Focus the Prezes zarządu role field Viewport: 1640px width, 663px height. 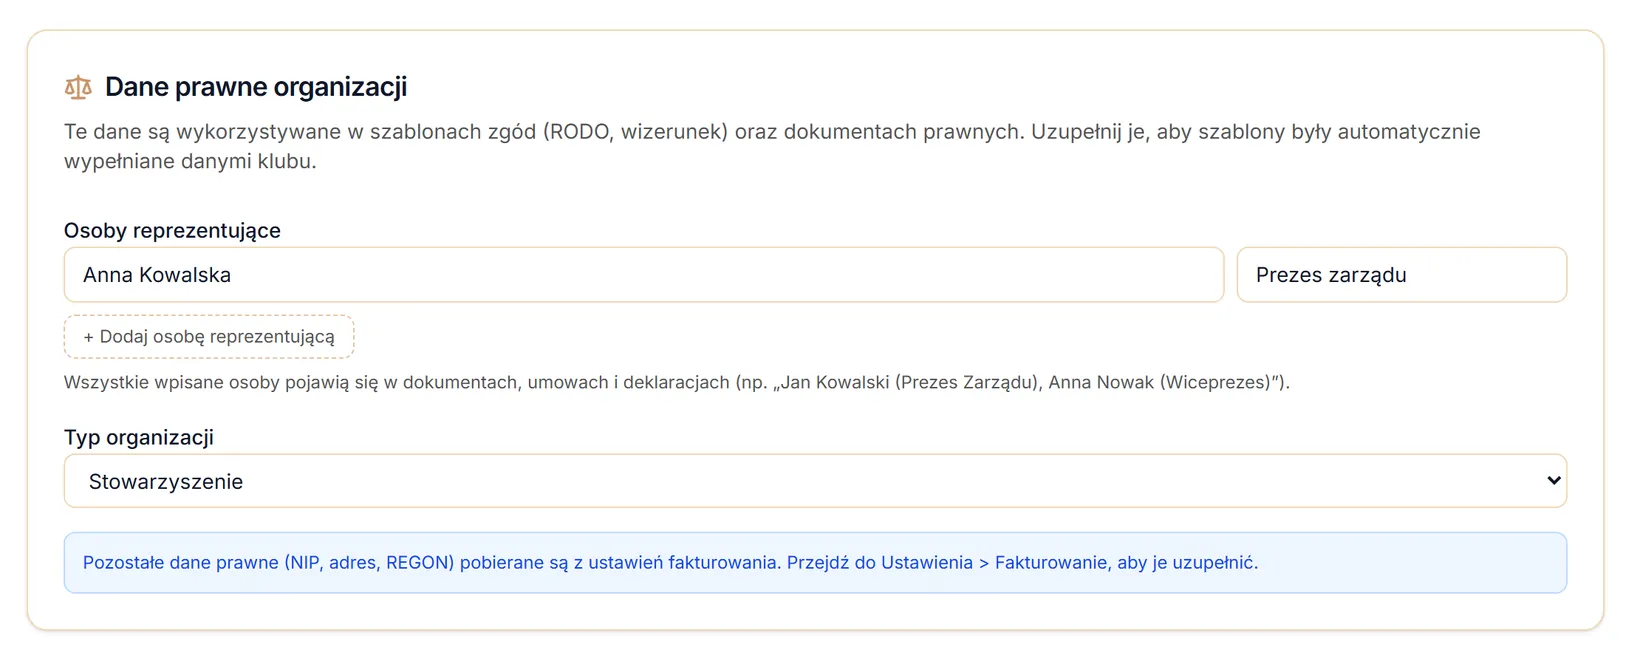tap(1402, 275)
